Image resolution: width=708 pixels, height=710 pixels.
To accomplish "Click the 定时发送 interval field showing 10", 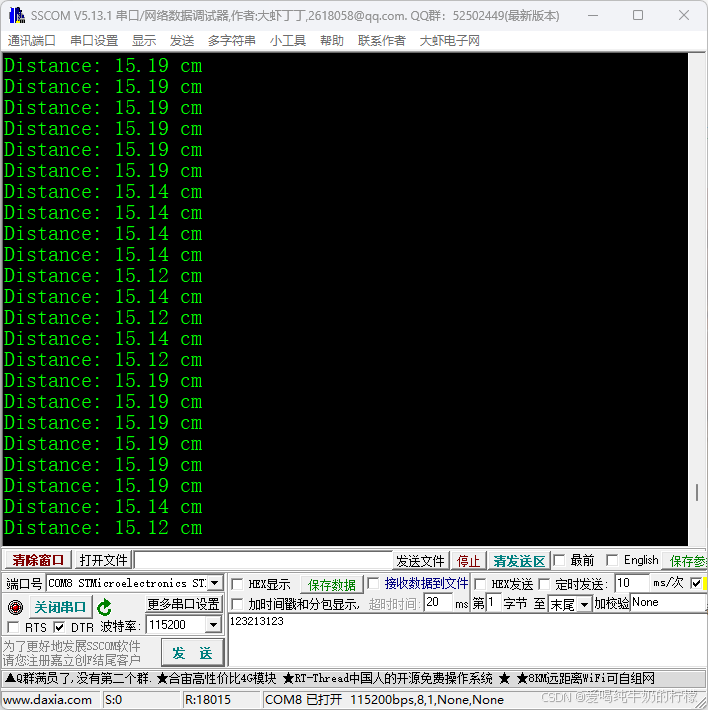I will (x=631, y=583).
